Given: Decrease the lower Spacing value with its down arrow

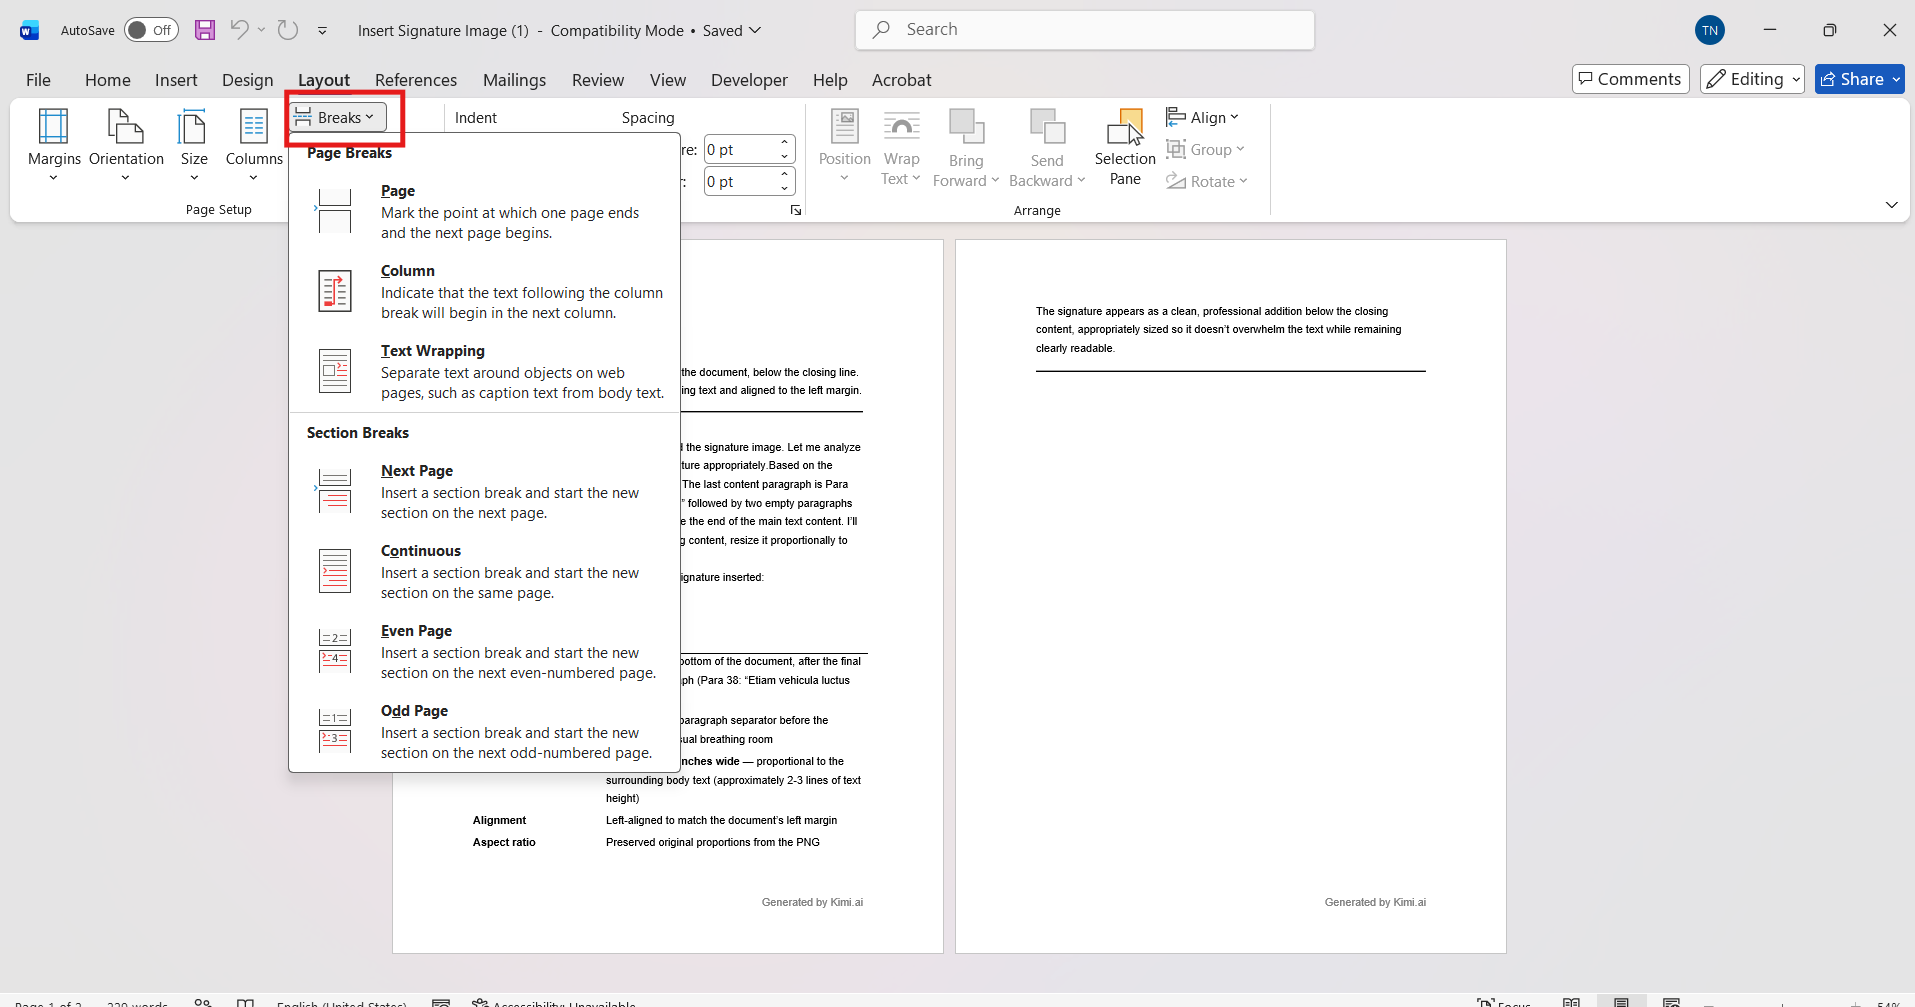Looking at the screenshot, I should pyautogui.click(x=785, y=189).
